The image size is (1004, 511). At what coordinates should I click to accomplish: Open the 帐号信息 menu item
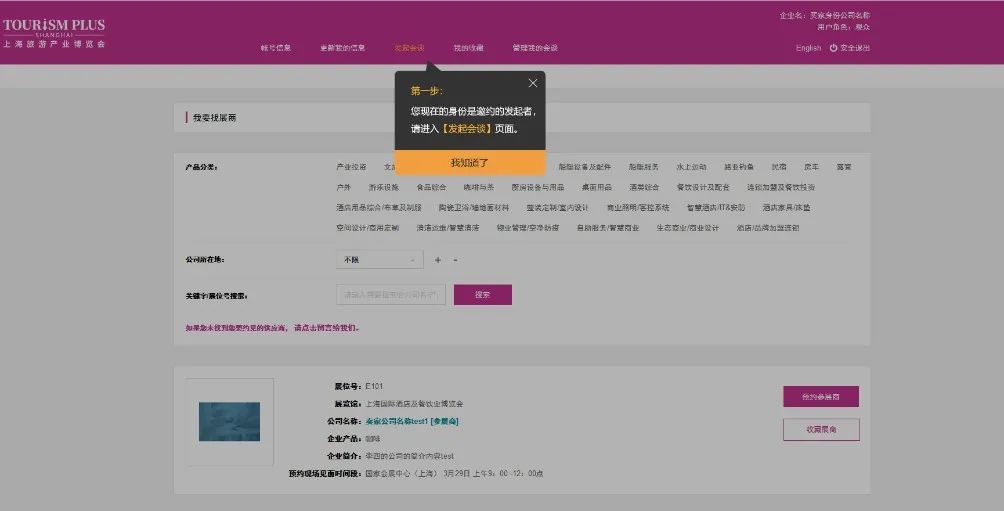(275, 48)
